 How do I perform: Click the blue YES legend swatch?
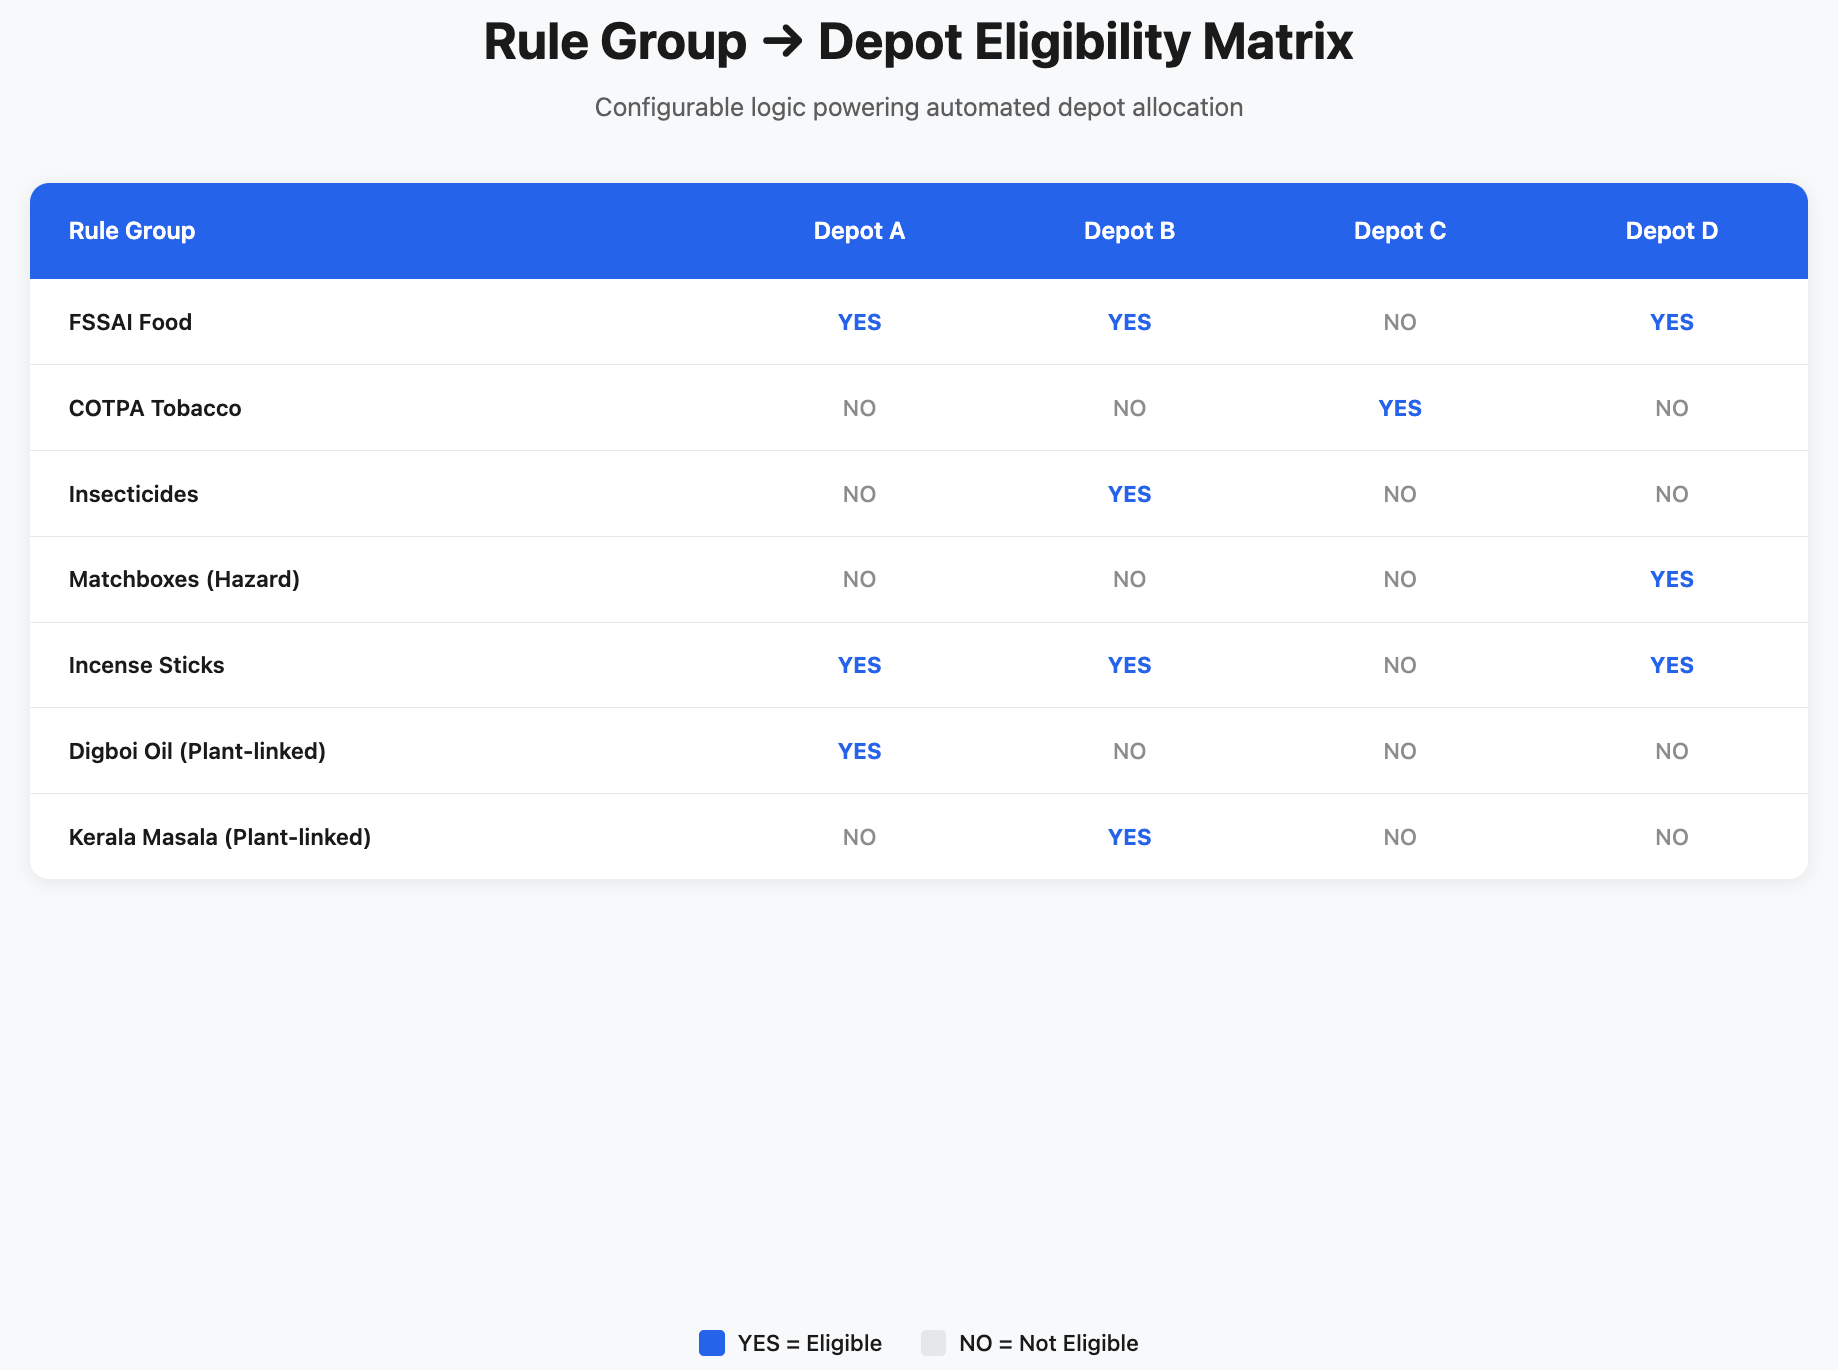coord(711,1343)
